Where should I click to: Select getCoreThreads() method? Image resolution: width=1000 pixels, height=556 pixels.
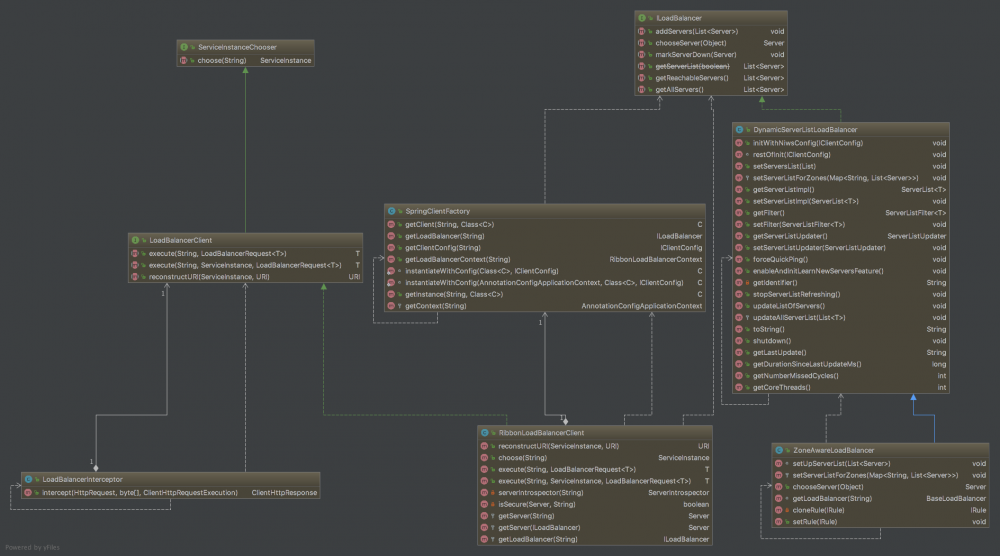(841, 388)
